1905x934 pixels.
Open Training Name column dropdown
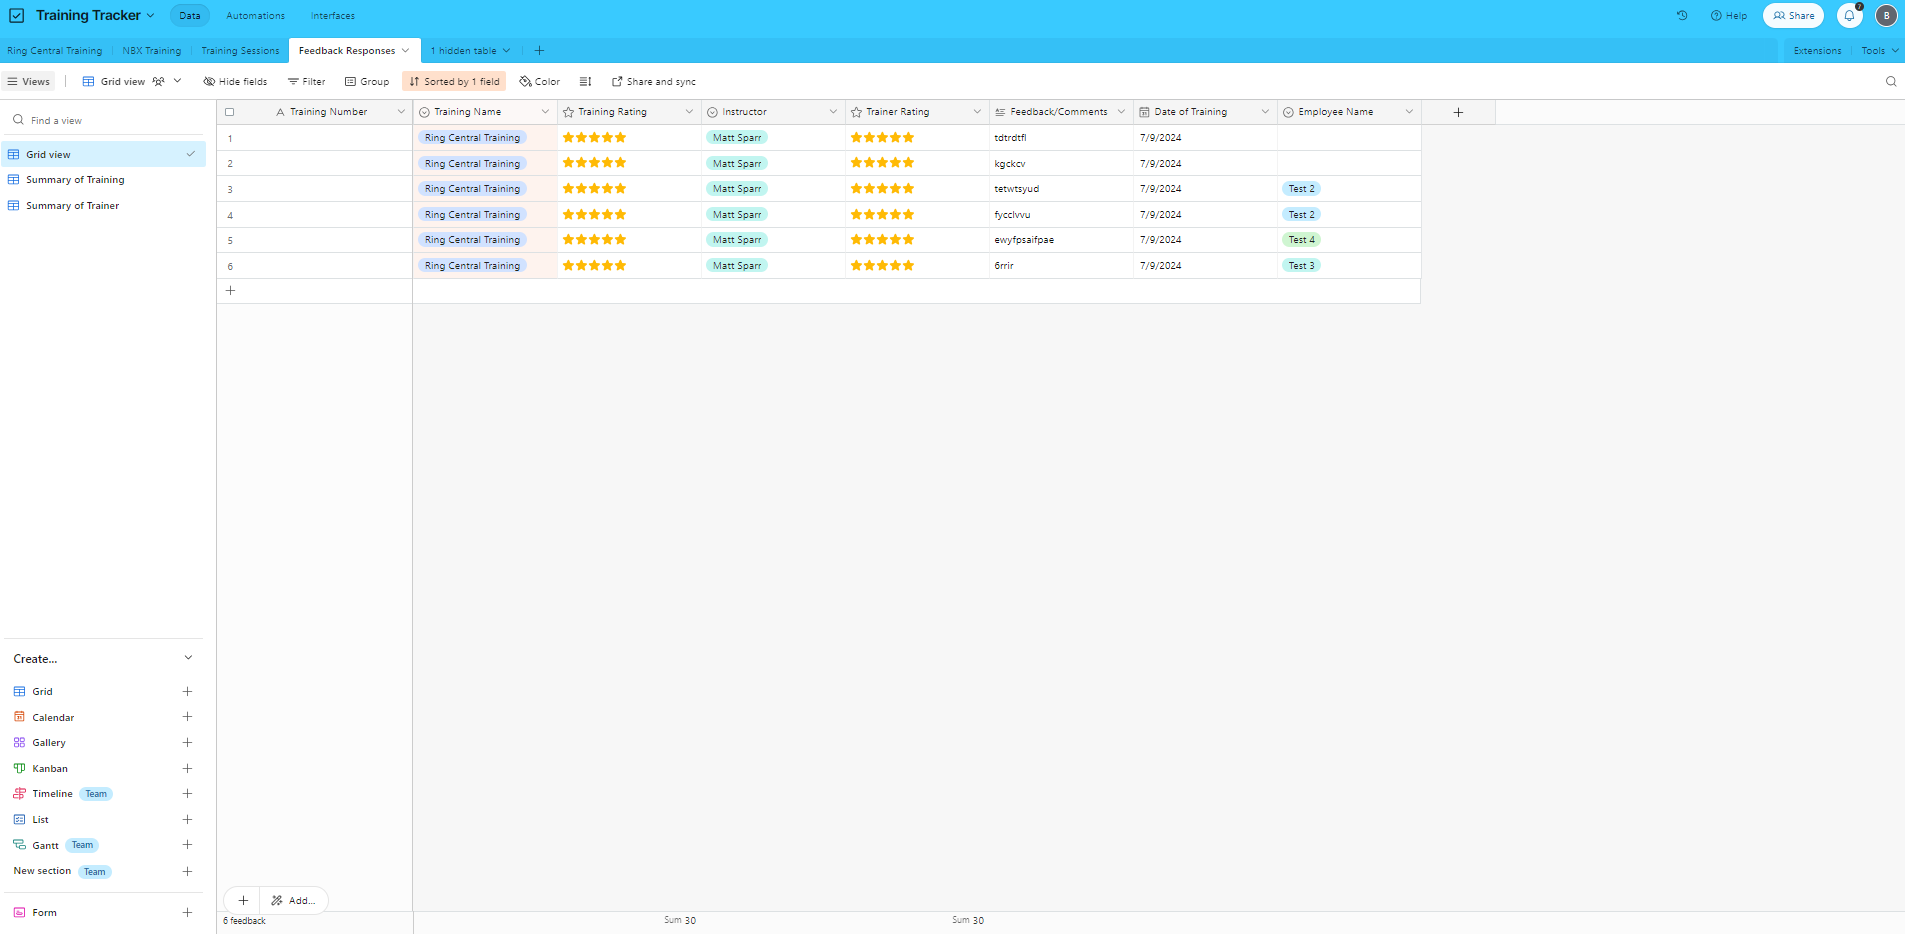coord(545,112)
